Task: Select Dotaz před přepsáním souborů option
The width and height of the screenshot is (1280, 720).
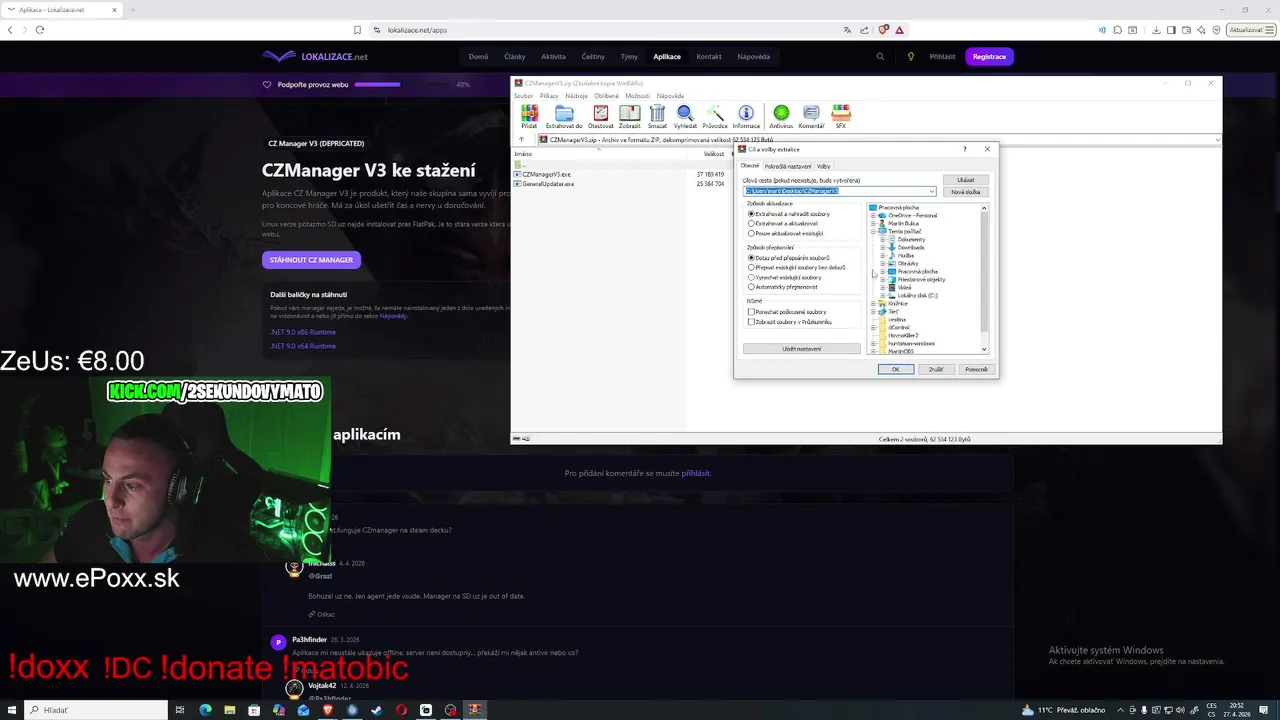Action: [789, 258]
